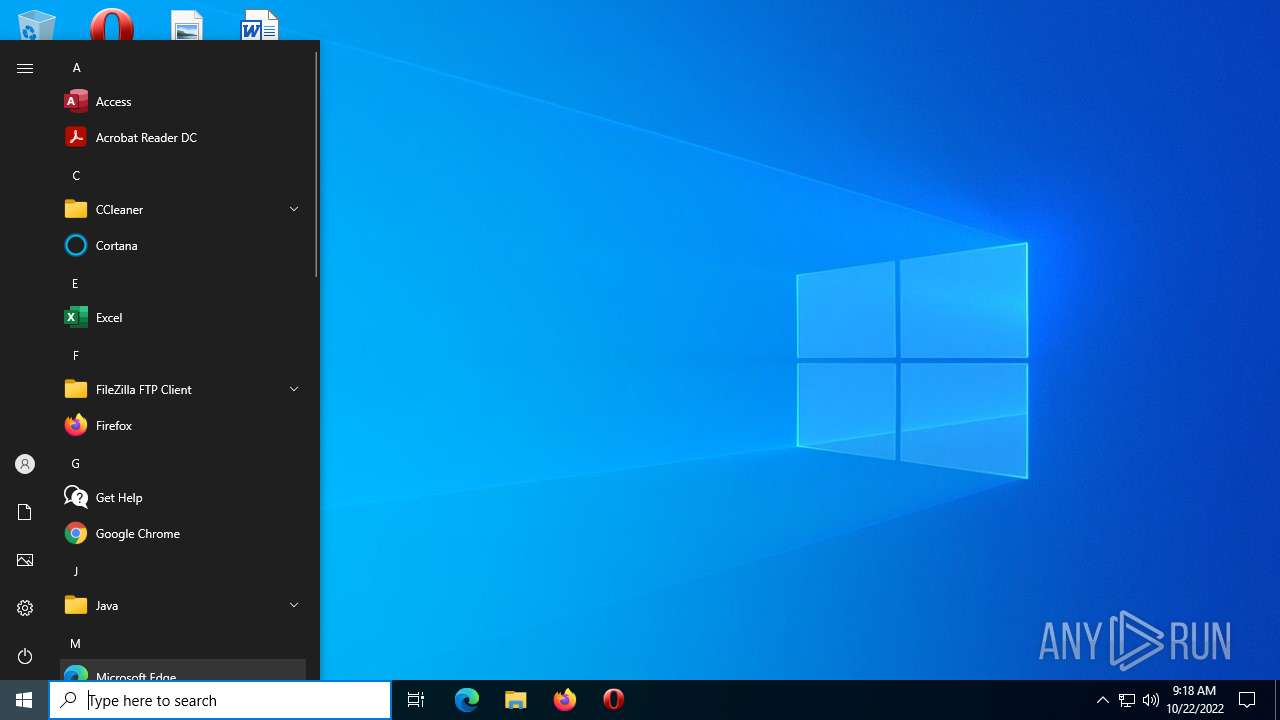Expand the Java folder
The width and height of the screenshot is (1280, 720).
point(183,605)
